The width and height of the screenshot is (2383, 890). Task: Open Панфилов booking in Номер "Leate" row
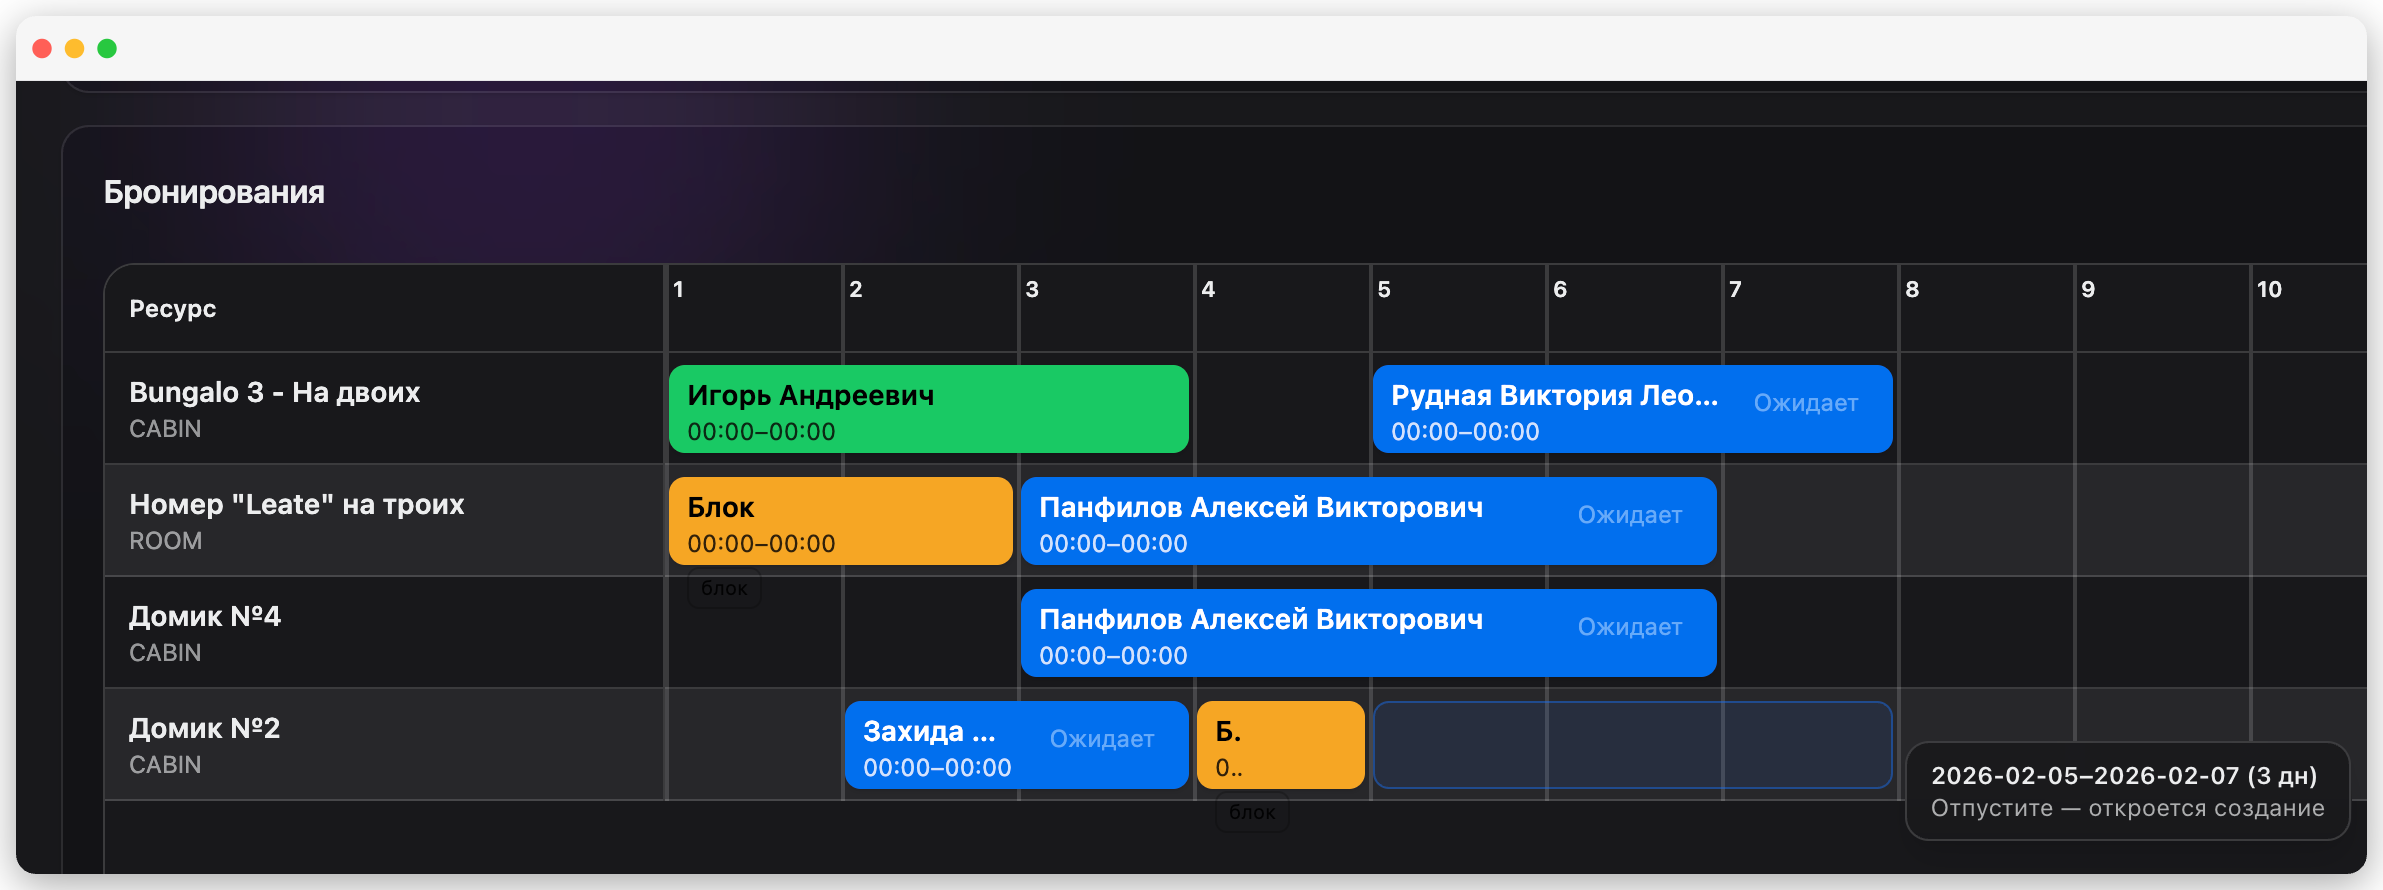point(1300,522)
